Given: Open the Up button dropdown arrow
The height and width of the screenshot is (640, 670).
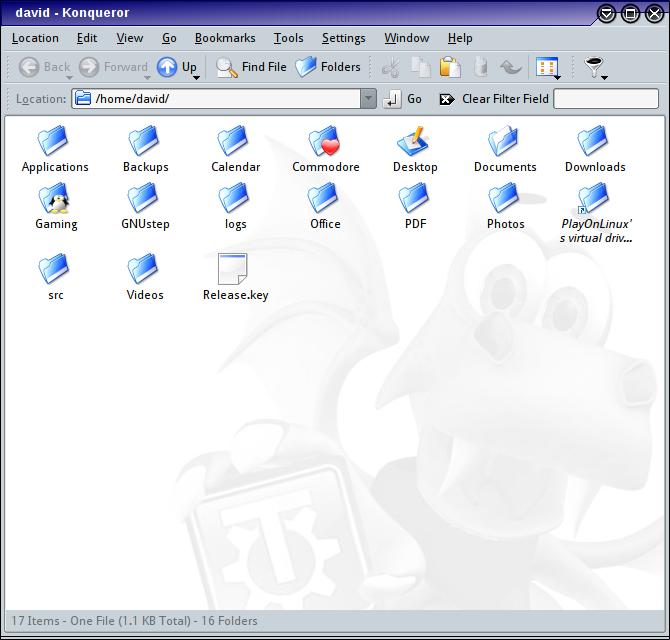Looking at the screenshot, I should coord(196,78).
